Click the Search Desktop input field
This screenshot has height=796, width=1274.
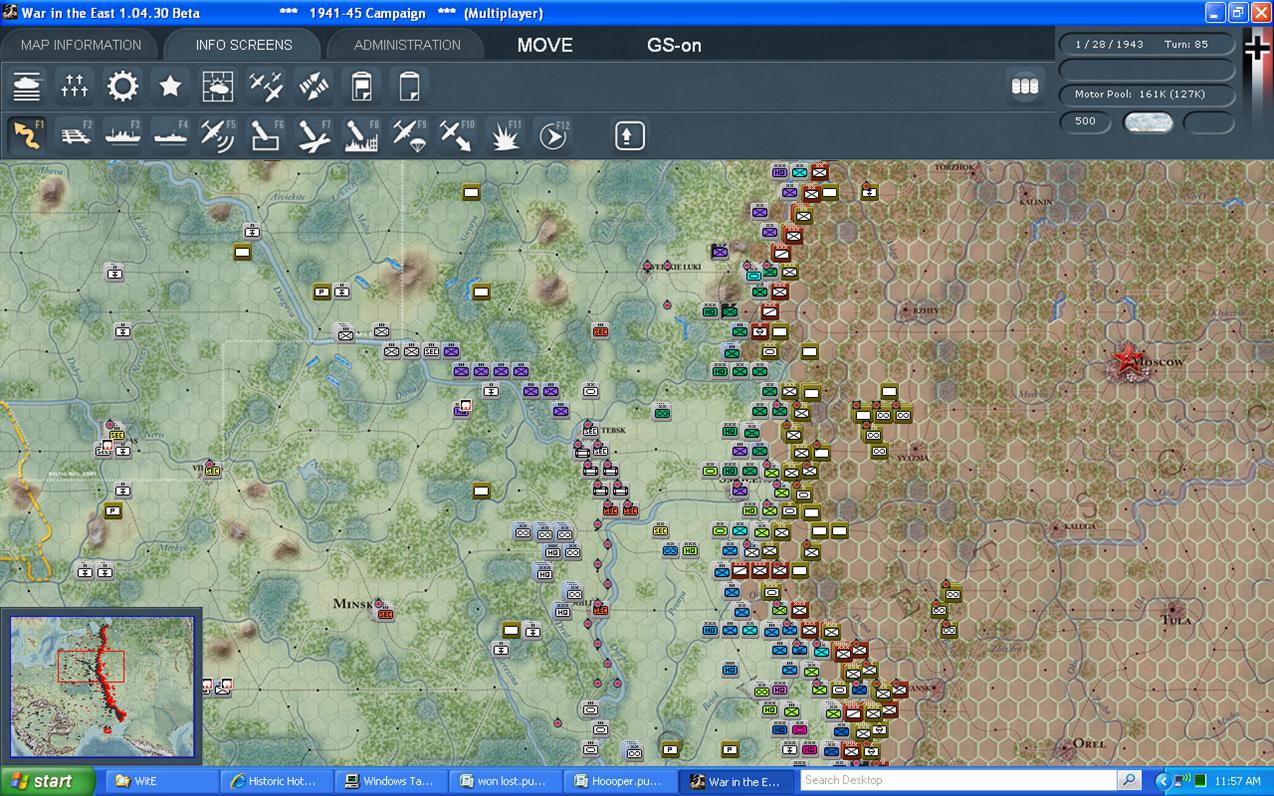(958, 780)
